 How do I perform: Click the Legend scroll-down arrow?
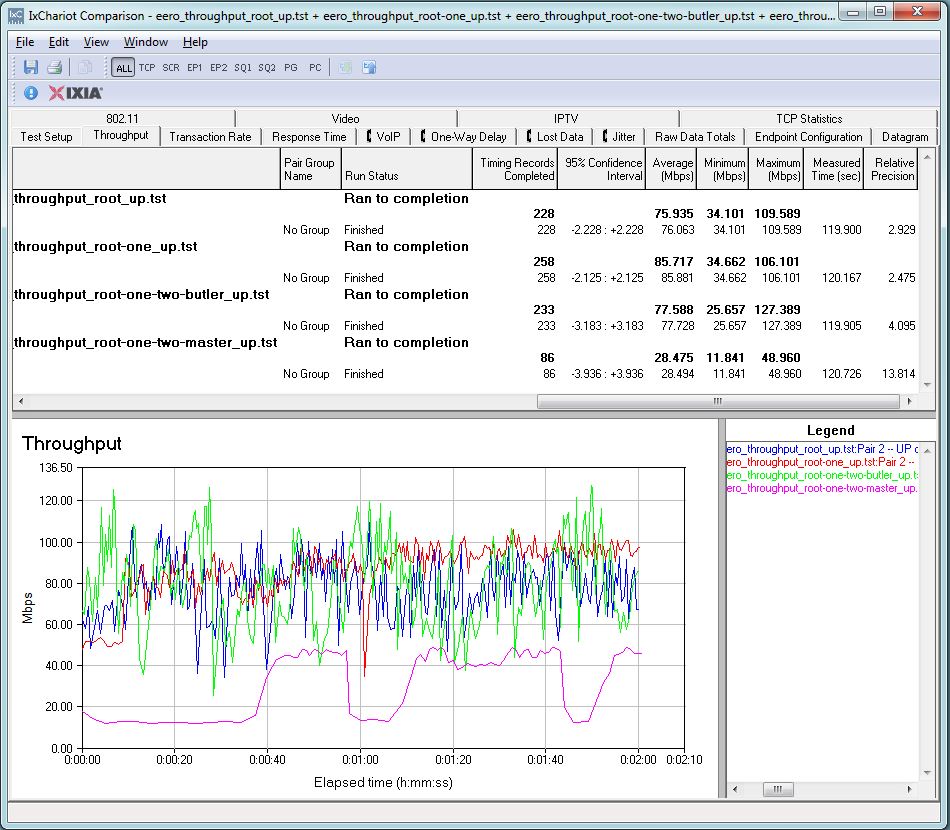(927, 772)
